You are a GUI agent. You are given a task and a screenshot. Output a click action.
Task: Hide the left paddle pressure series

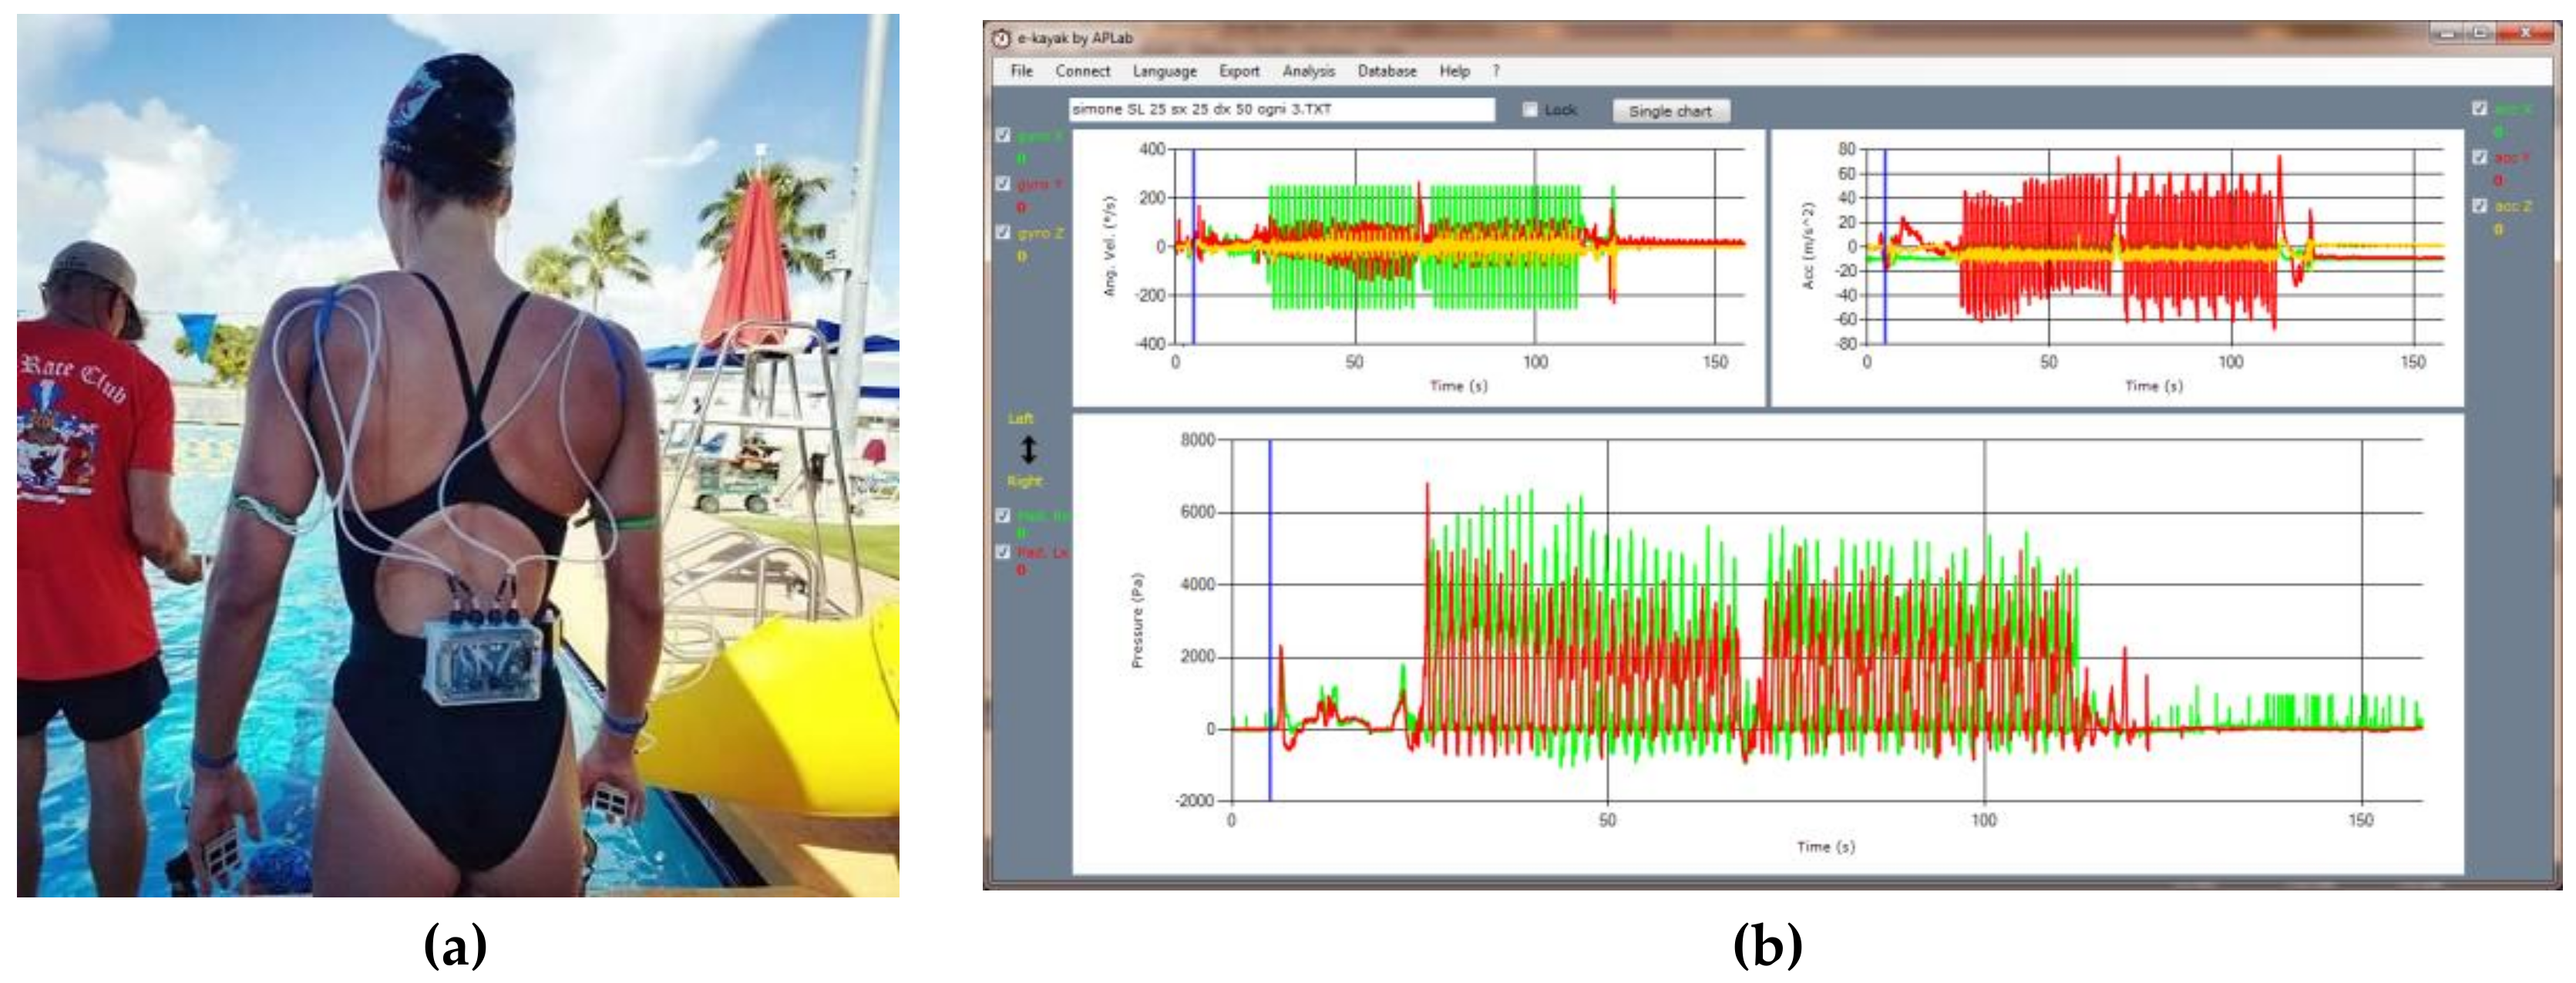coord(1003,552)
